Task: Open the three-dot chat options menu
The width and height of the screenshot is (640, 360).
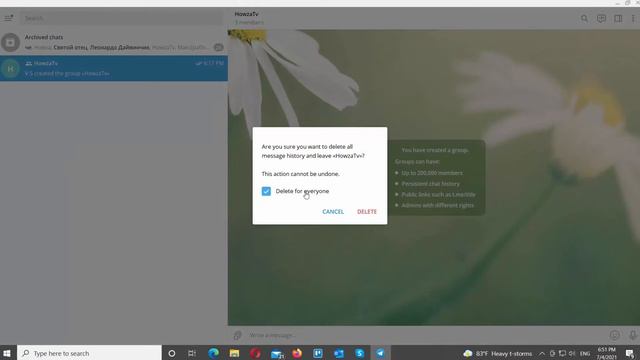Action: (633, 18)
